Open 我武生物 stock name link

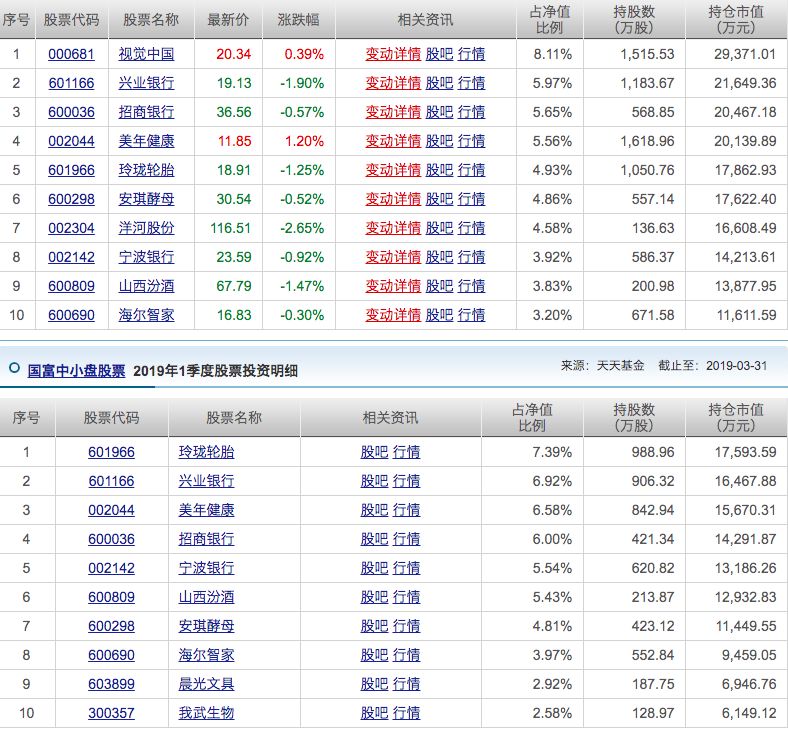(206, 713)
